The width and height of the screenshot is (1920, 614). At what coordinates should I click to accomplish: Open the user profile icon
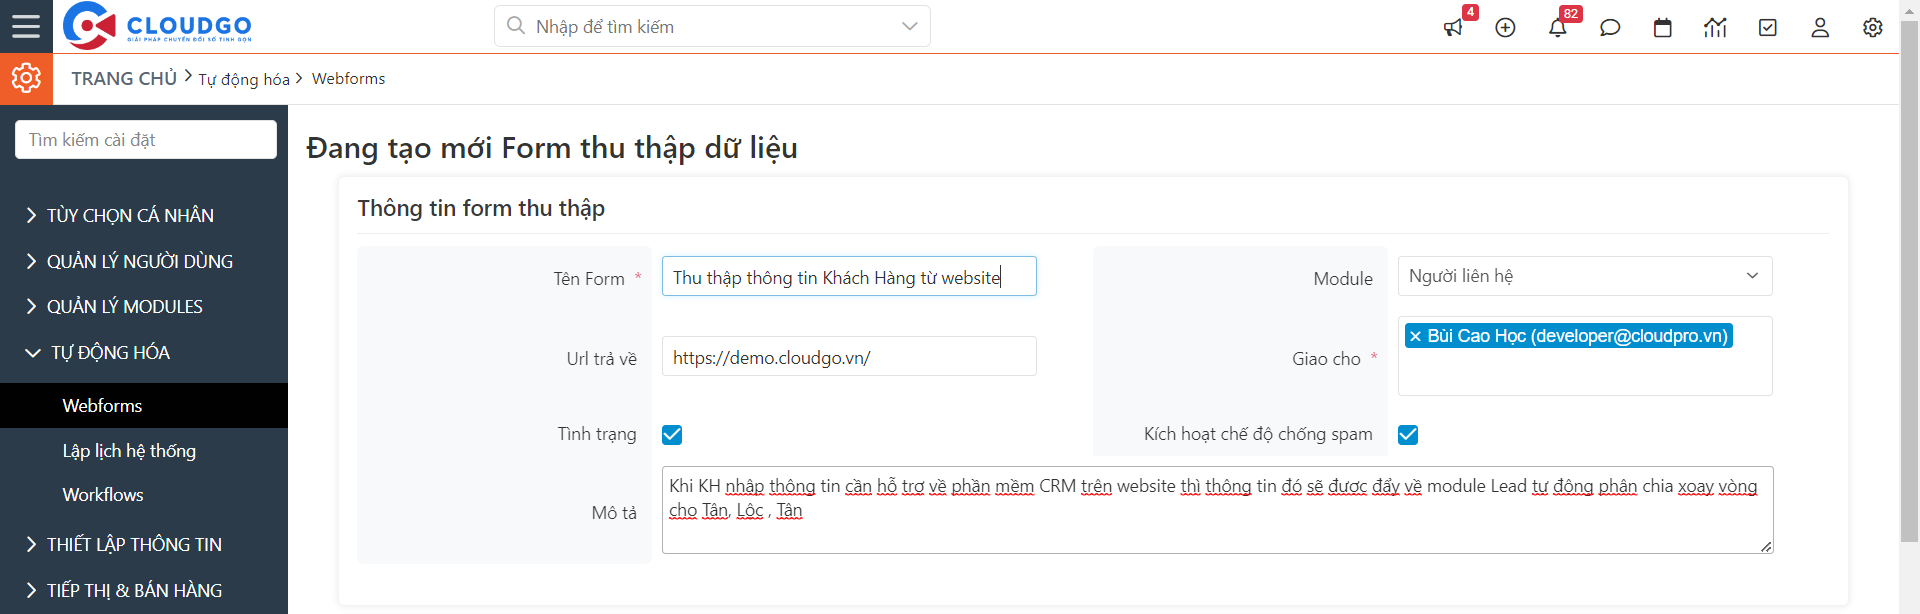tap(1820, 28)
